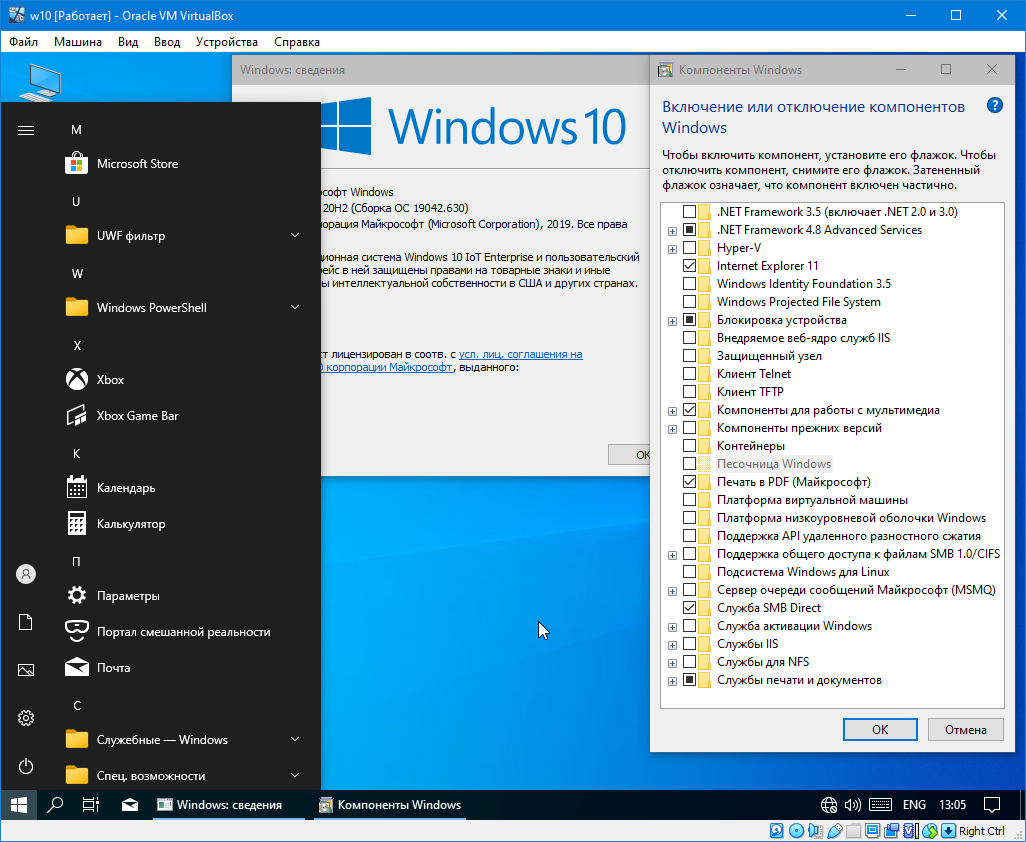
Task: Expand Службы IIS tree node
Action: pos(672,645)
